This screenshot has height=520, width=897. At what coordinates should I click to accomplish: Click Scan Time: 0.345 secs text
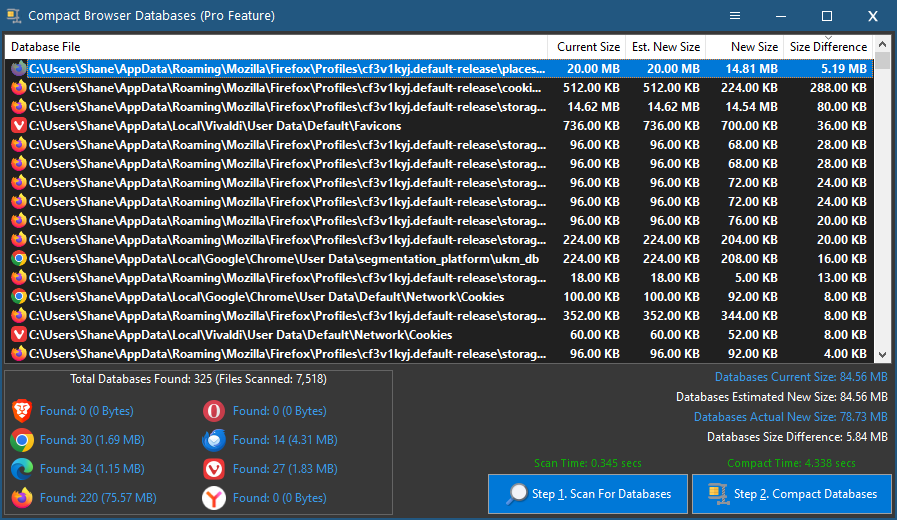coord(588,463)
